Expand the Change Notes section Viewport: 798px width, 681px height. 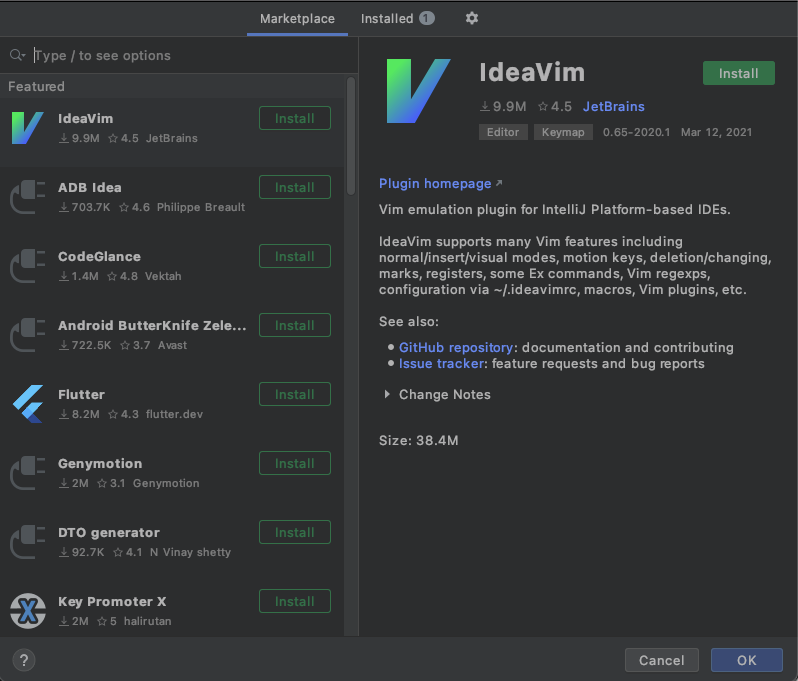[387, 394]
